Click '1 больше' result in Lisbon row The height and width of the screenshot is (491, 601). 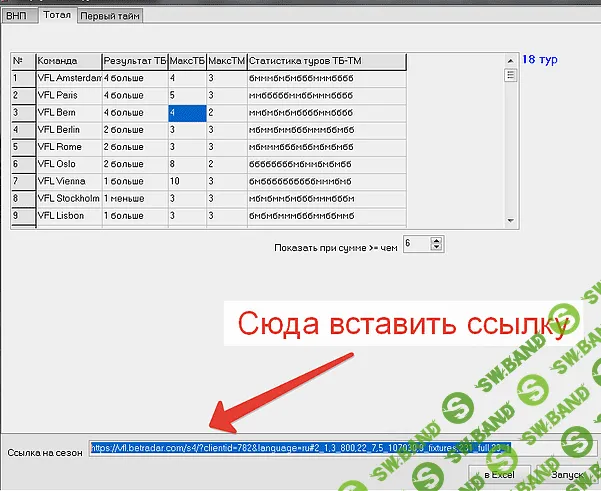tap(135, 216)
